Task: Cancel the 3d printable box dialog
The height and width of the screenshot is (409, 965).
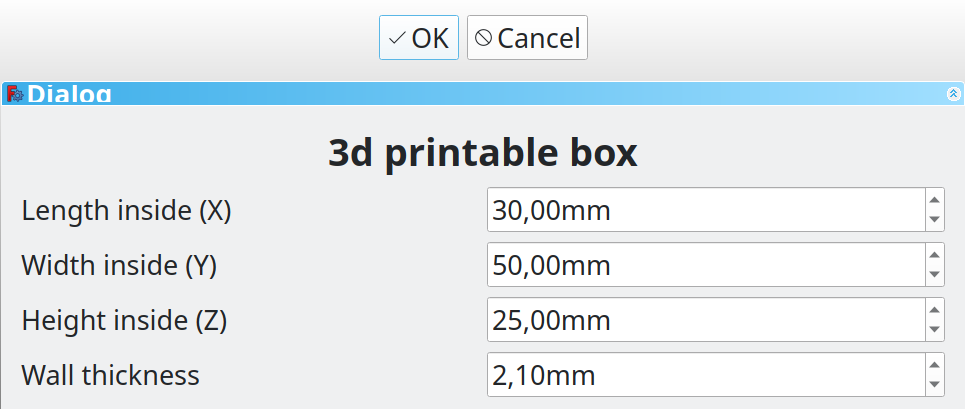Action: 527,38
